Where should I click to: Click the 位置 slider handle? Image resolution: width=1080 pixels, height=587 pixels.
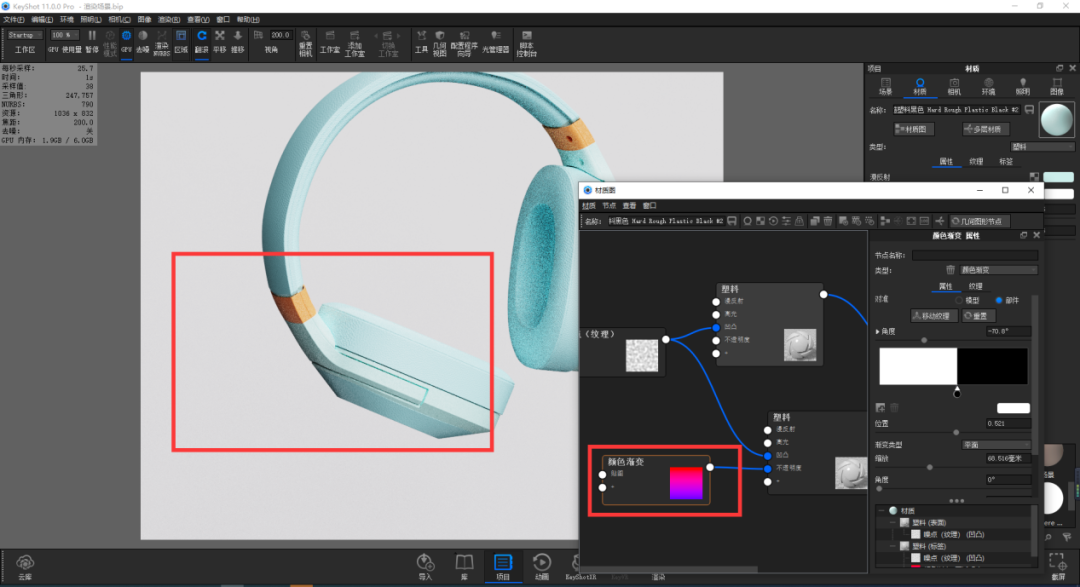pyautogui.click(x=956, y=433)
